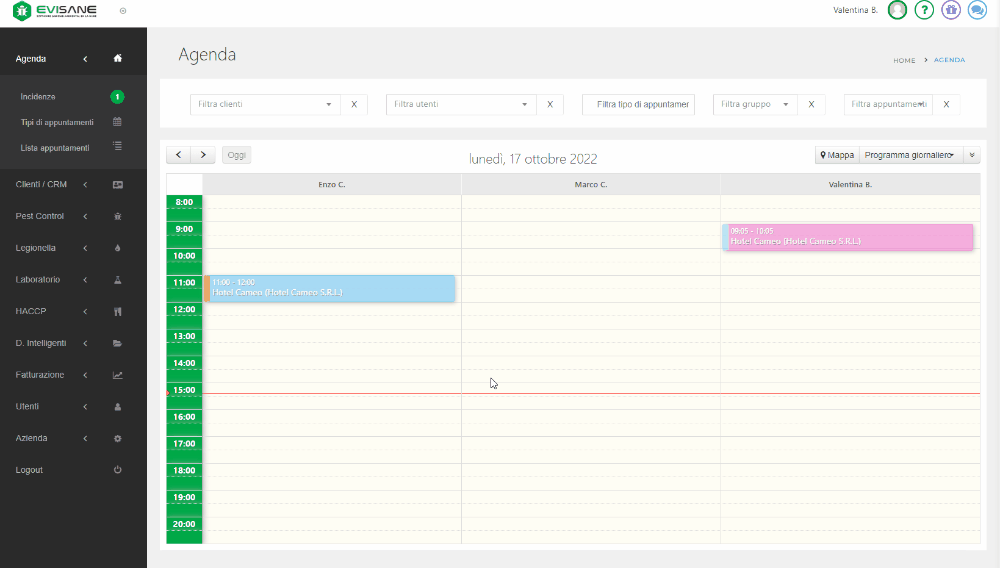Open the Programma giornaliero view dropdown
Viewport: 1000px width, 568px height.
pos(910,155)
